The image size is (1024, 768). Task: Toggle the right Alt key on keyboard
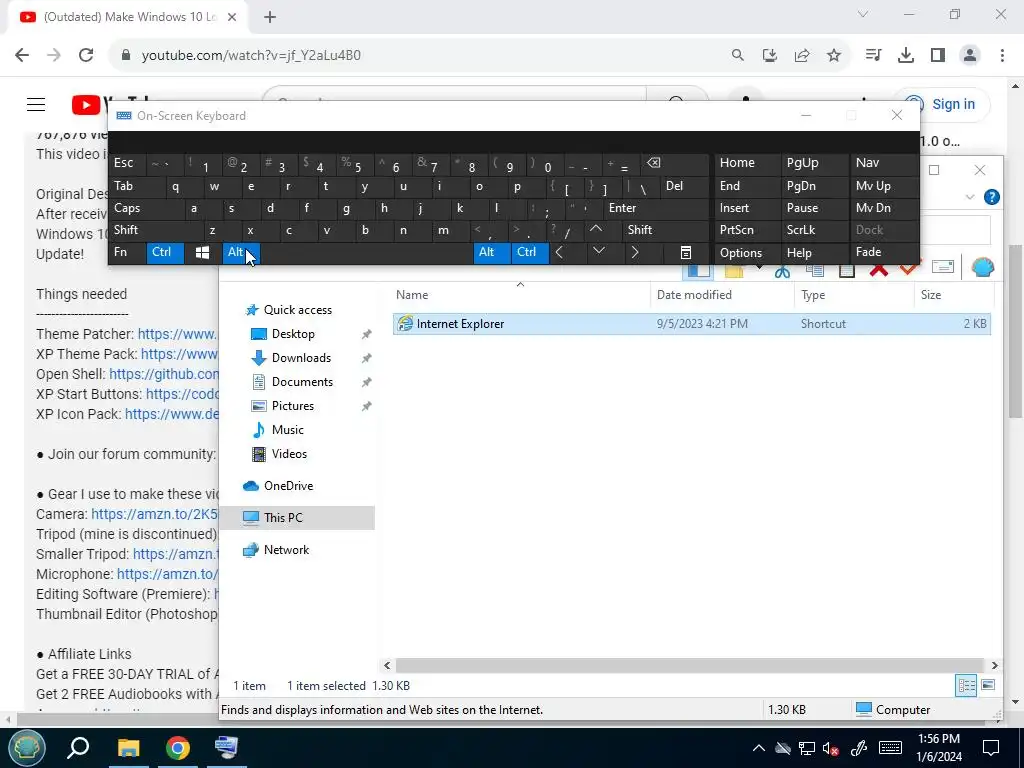tap(491, 253)
